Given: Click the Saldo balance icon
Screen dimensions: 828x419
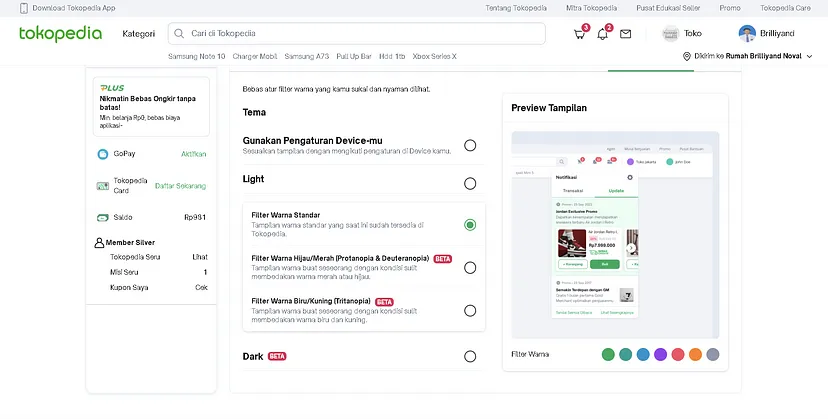Looking at the screenshot, I should pos(102,218).
